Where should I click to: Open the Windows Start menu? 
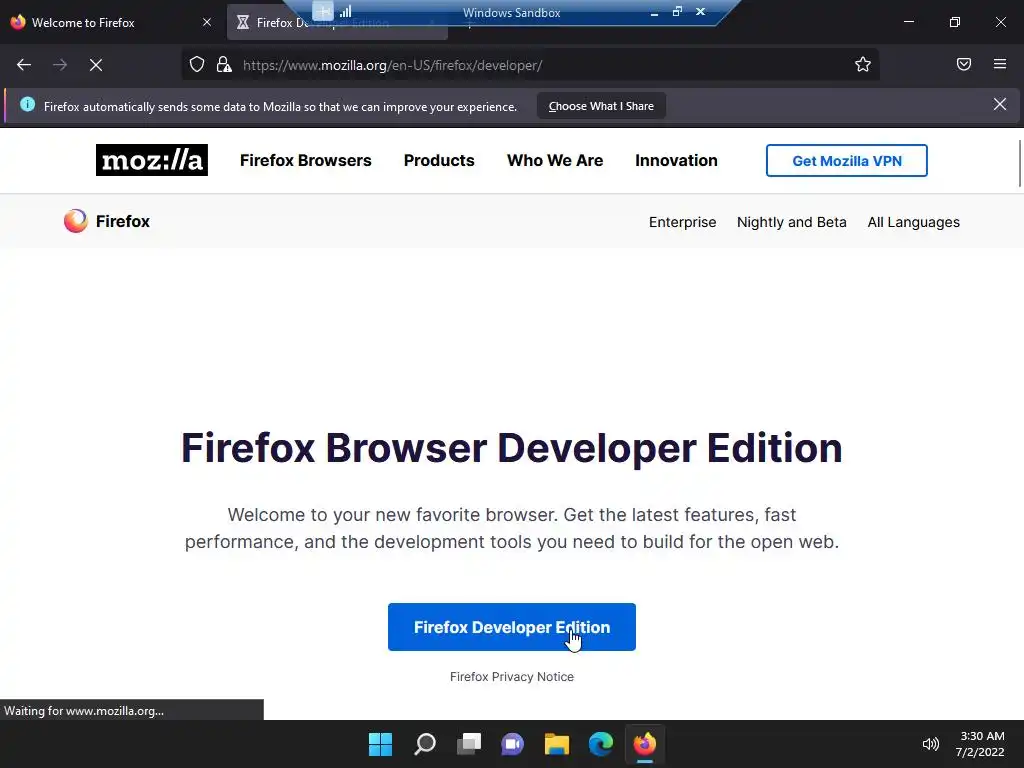pos(380,744)
